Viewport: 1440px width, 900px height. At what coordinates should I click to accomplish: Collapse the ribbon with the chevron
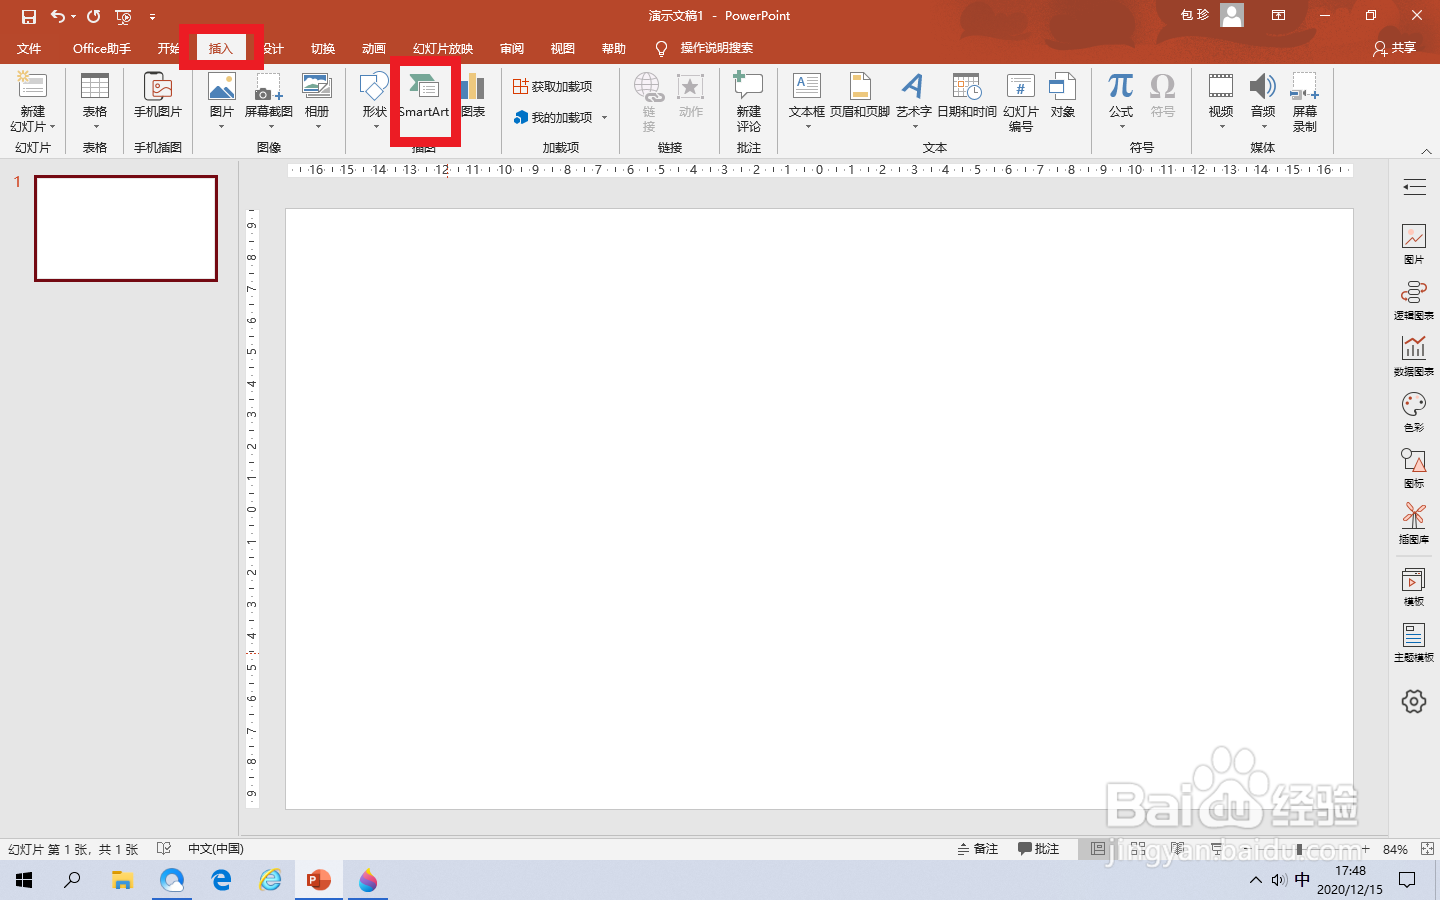coord(1426,152)
